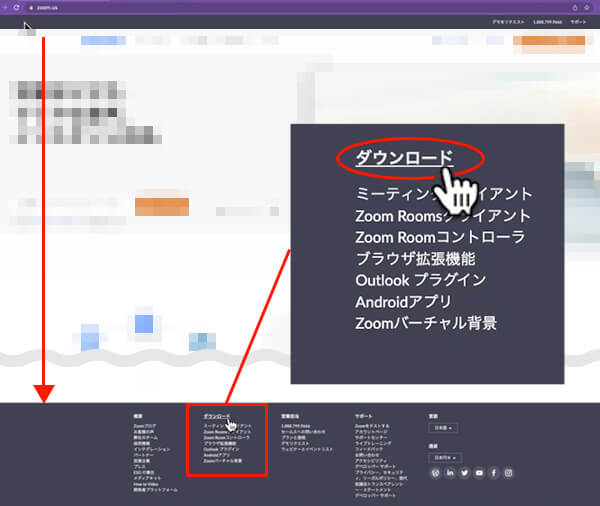Open Zoom's YouTube icon in the footer

(x=479, y=473)
